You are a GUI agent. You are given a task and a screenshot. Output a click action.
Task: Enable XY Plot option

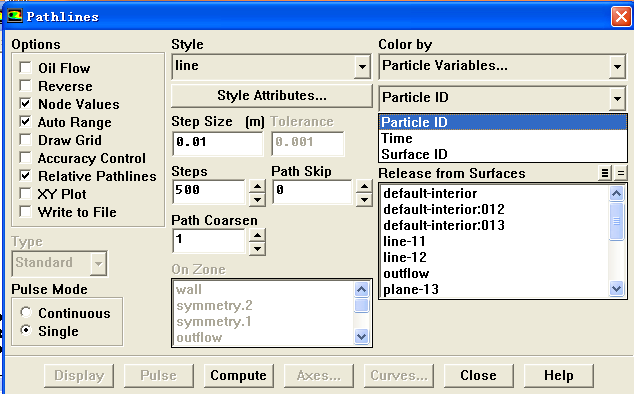click(25, 193)
